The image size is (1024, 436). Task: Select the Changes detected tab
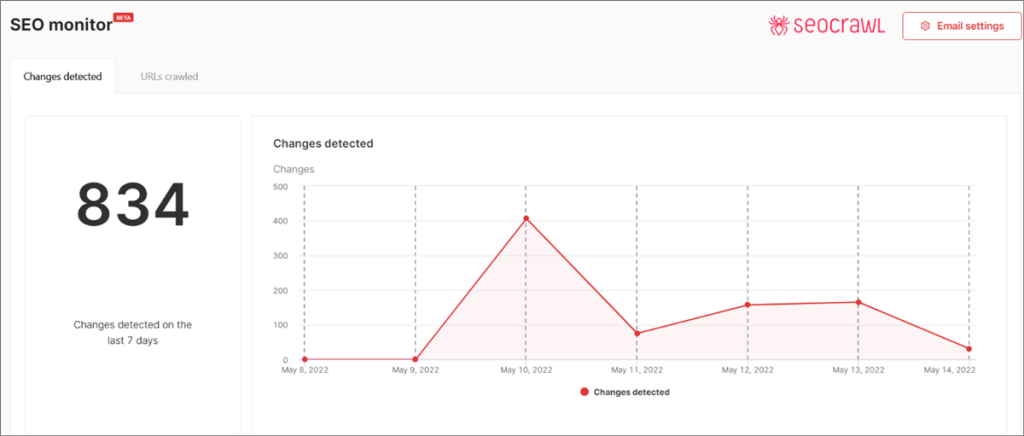pos(63,76)
